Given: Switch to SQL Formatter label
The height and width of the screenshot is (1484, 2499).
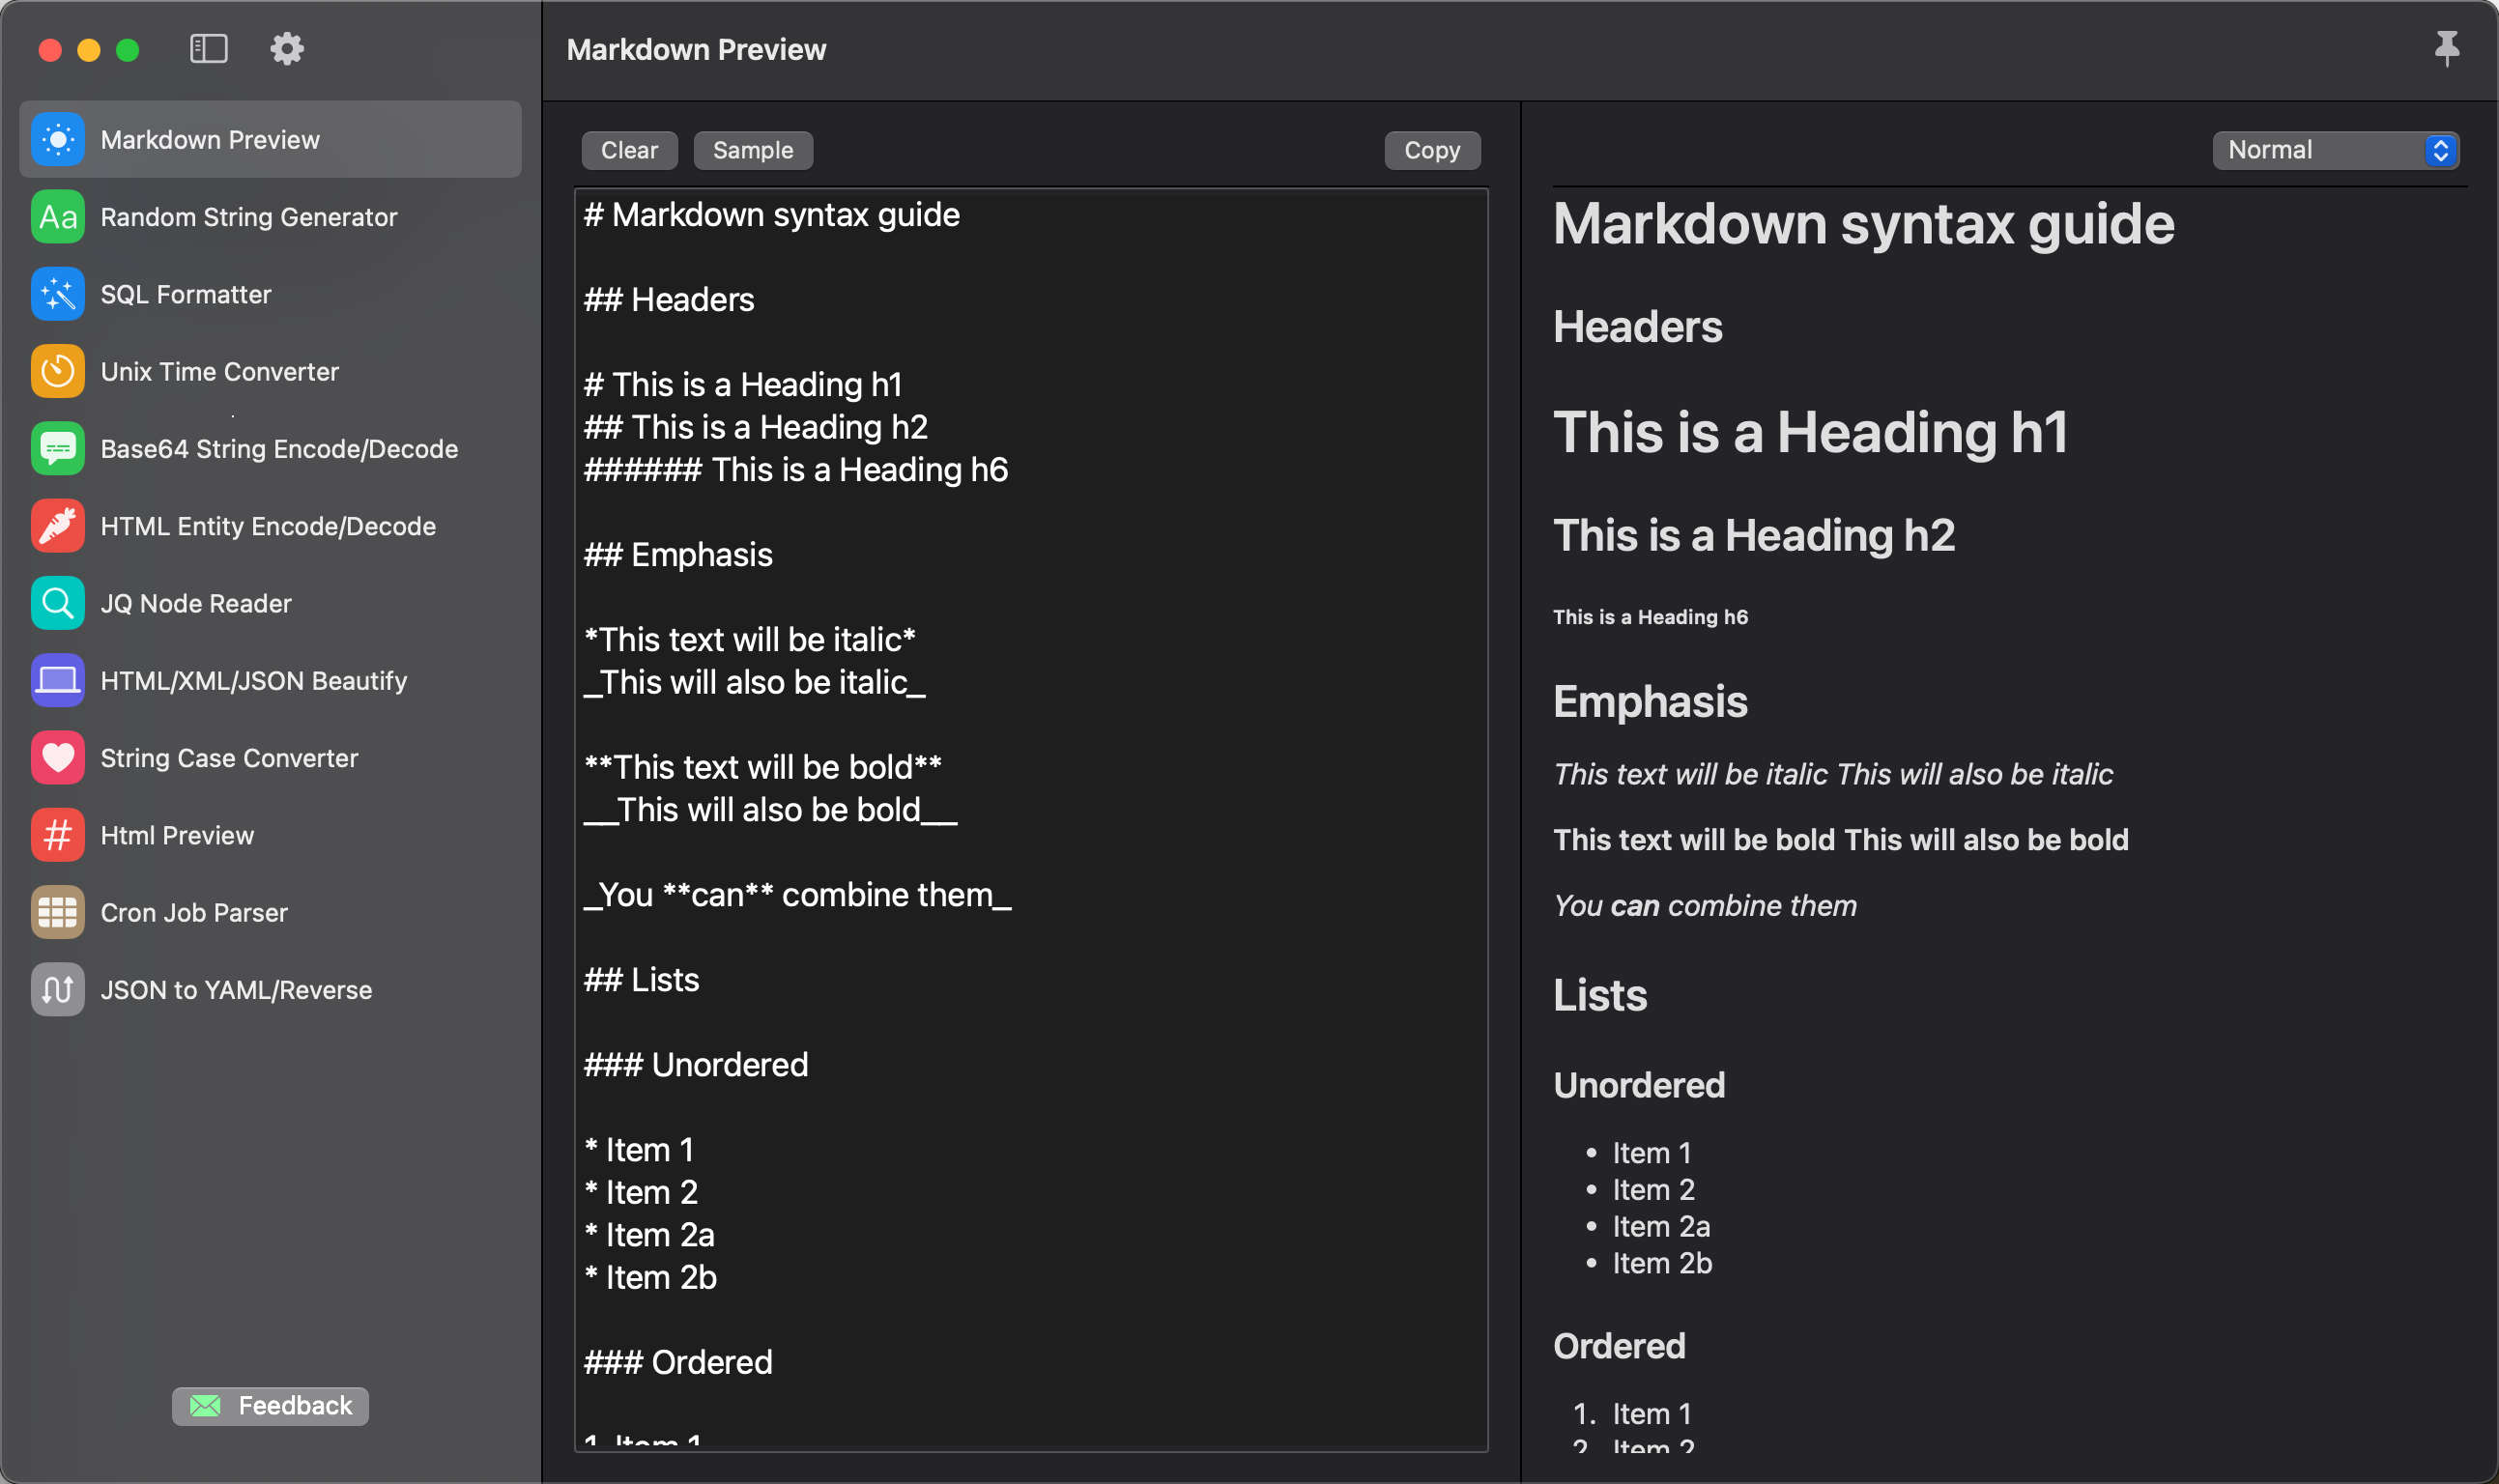Looking at the screenshot, I should 186,294.
